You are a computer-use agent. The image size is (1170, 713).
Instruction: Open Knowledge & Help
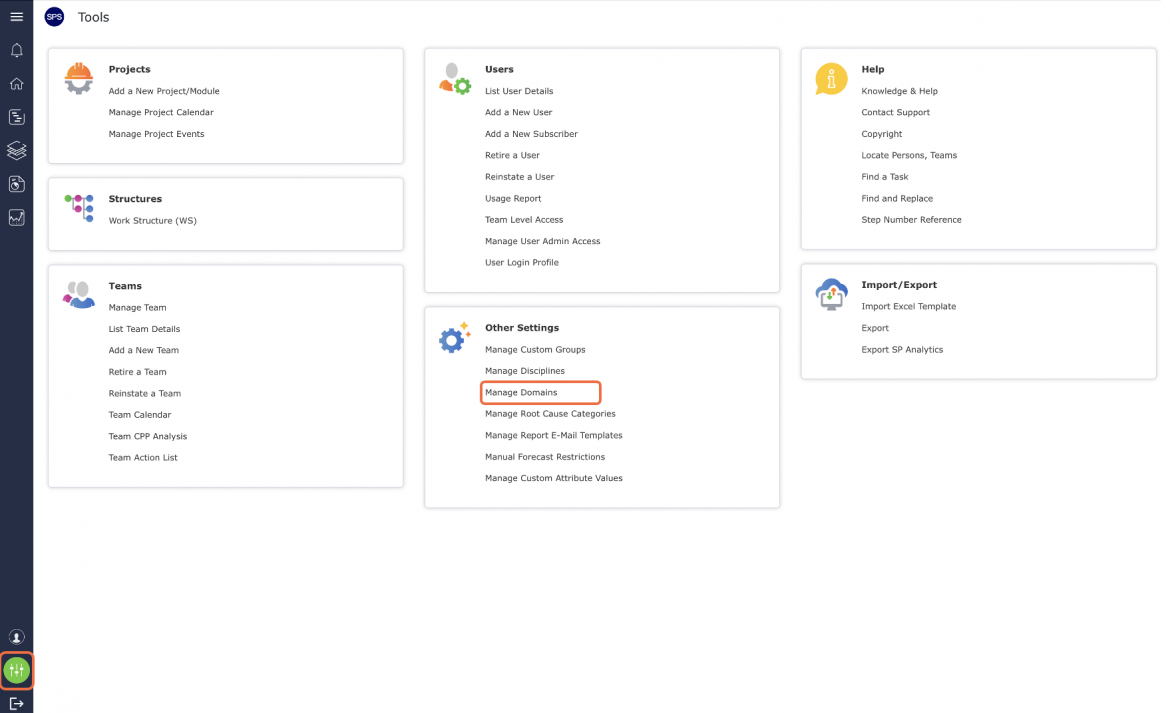(900, 91)
